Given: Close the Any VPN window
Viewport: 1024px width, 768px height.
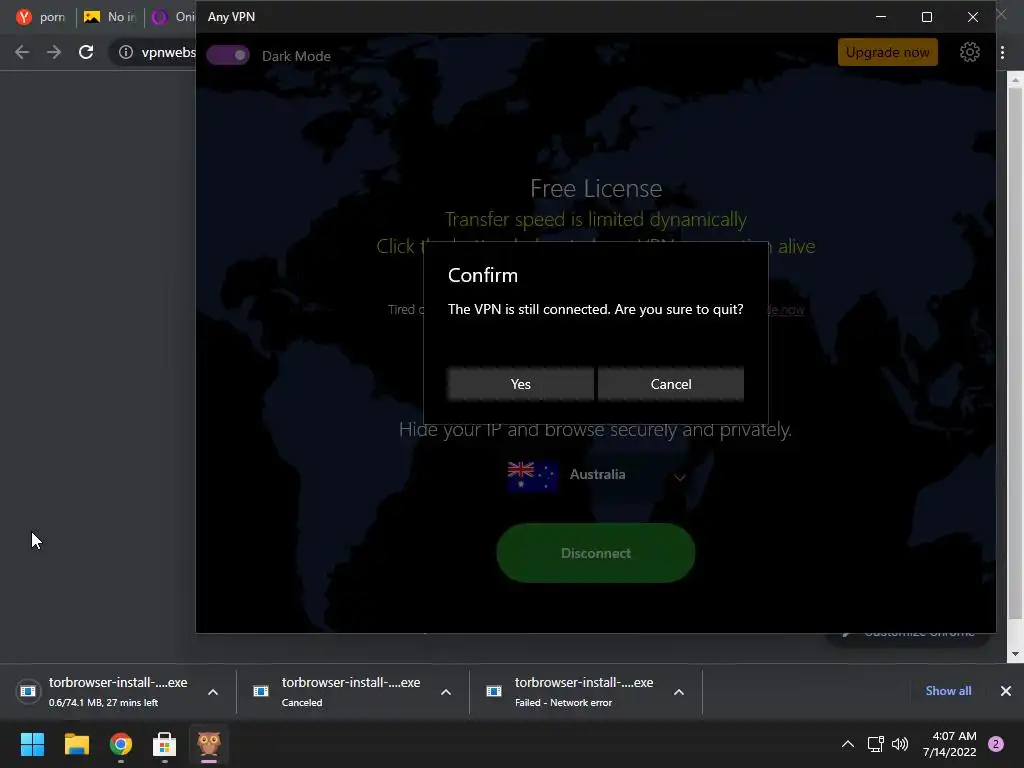Looking at the screenshot, I should click(x=973, y=17).
